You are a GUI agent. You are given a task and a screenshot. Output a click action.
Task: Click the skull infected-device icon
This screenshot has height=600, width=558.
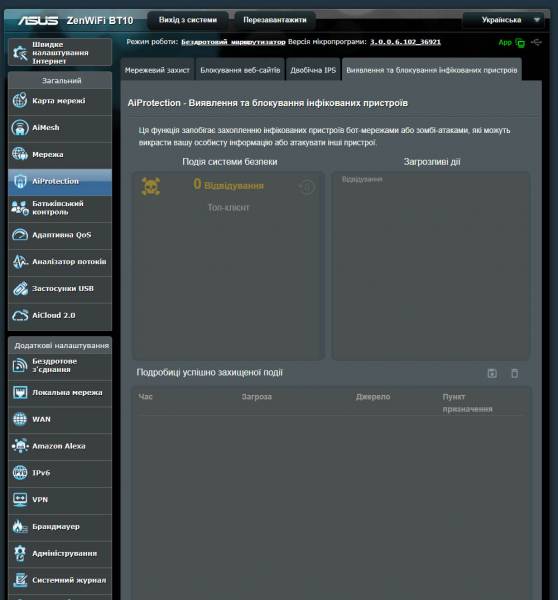151,186
